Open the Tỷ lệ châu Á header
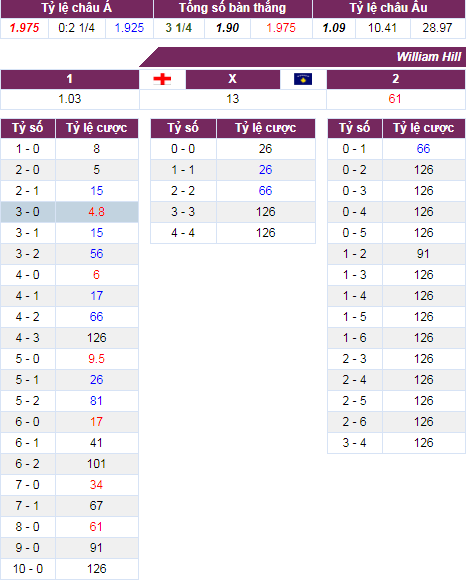466x582 pixels. point(77,9)
